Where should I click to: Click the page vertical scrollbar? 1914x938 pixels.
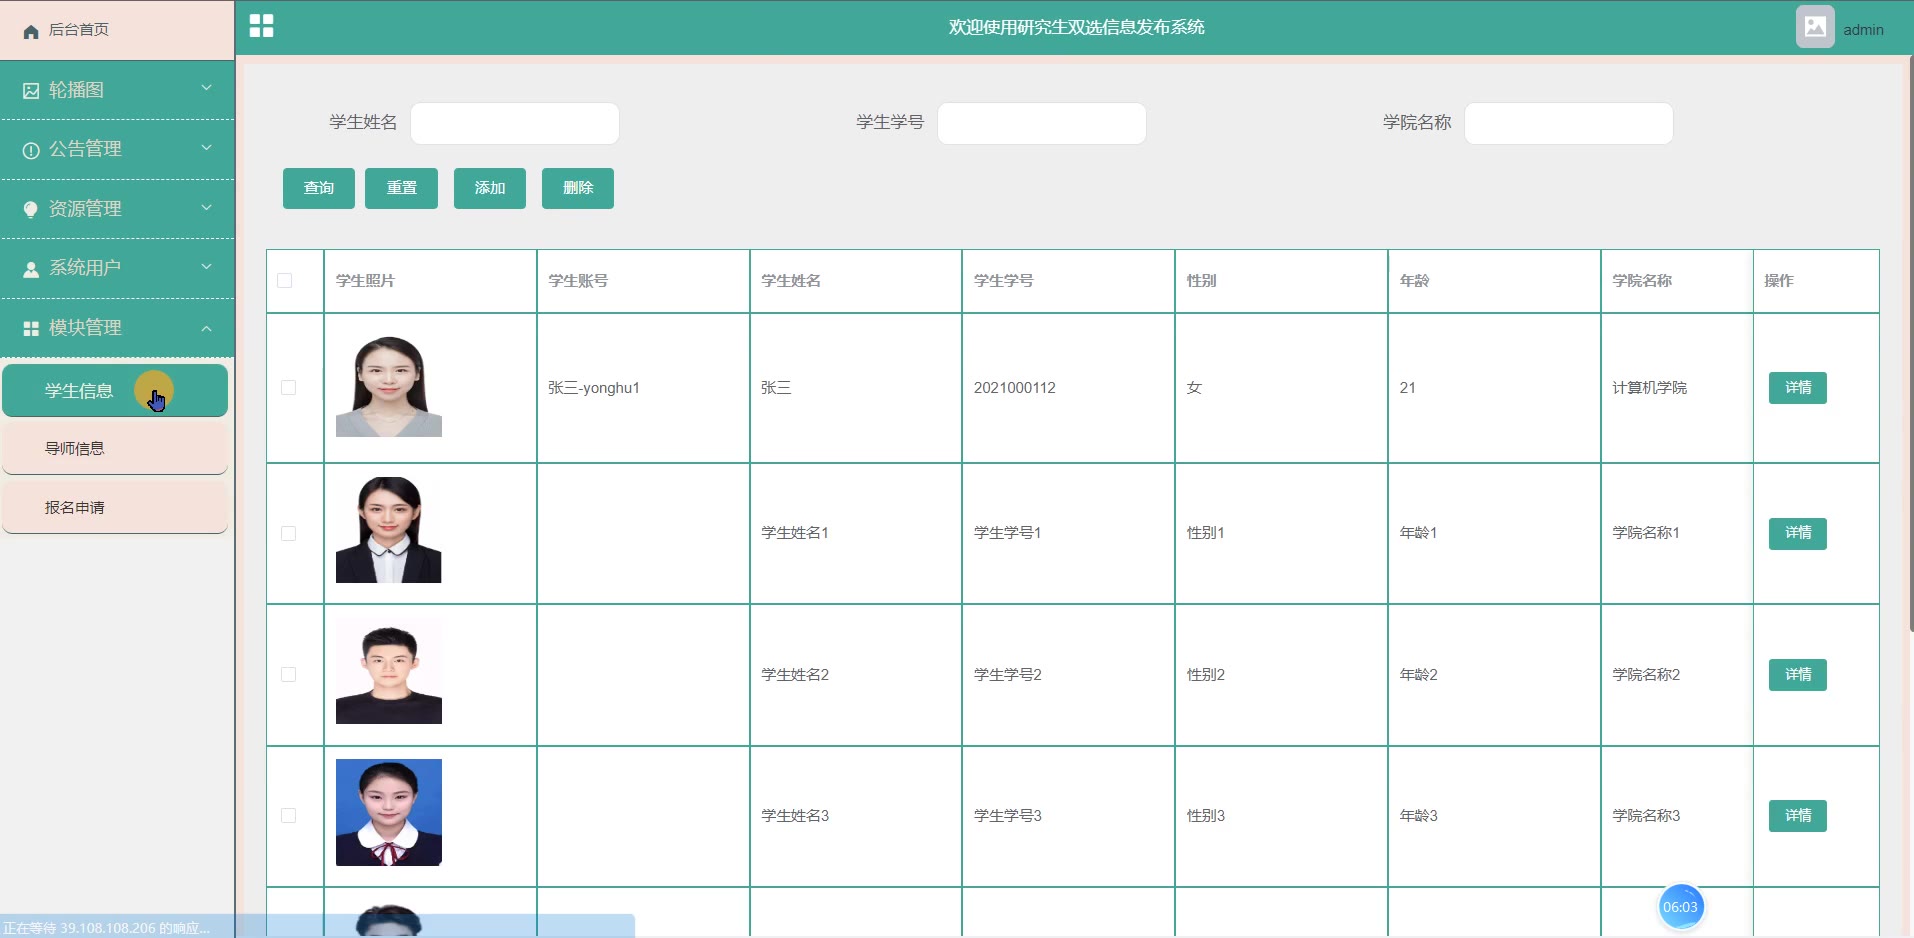pyautogui.click(x=1910, y=345)
